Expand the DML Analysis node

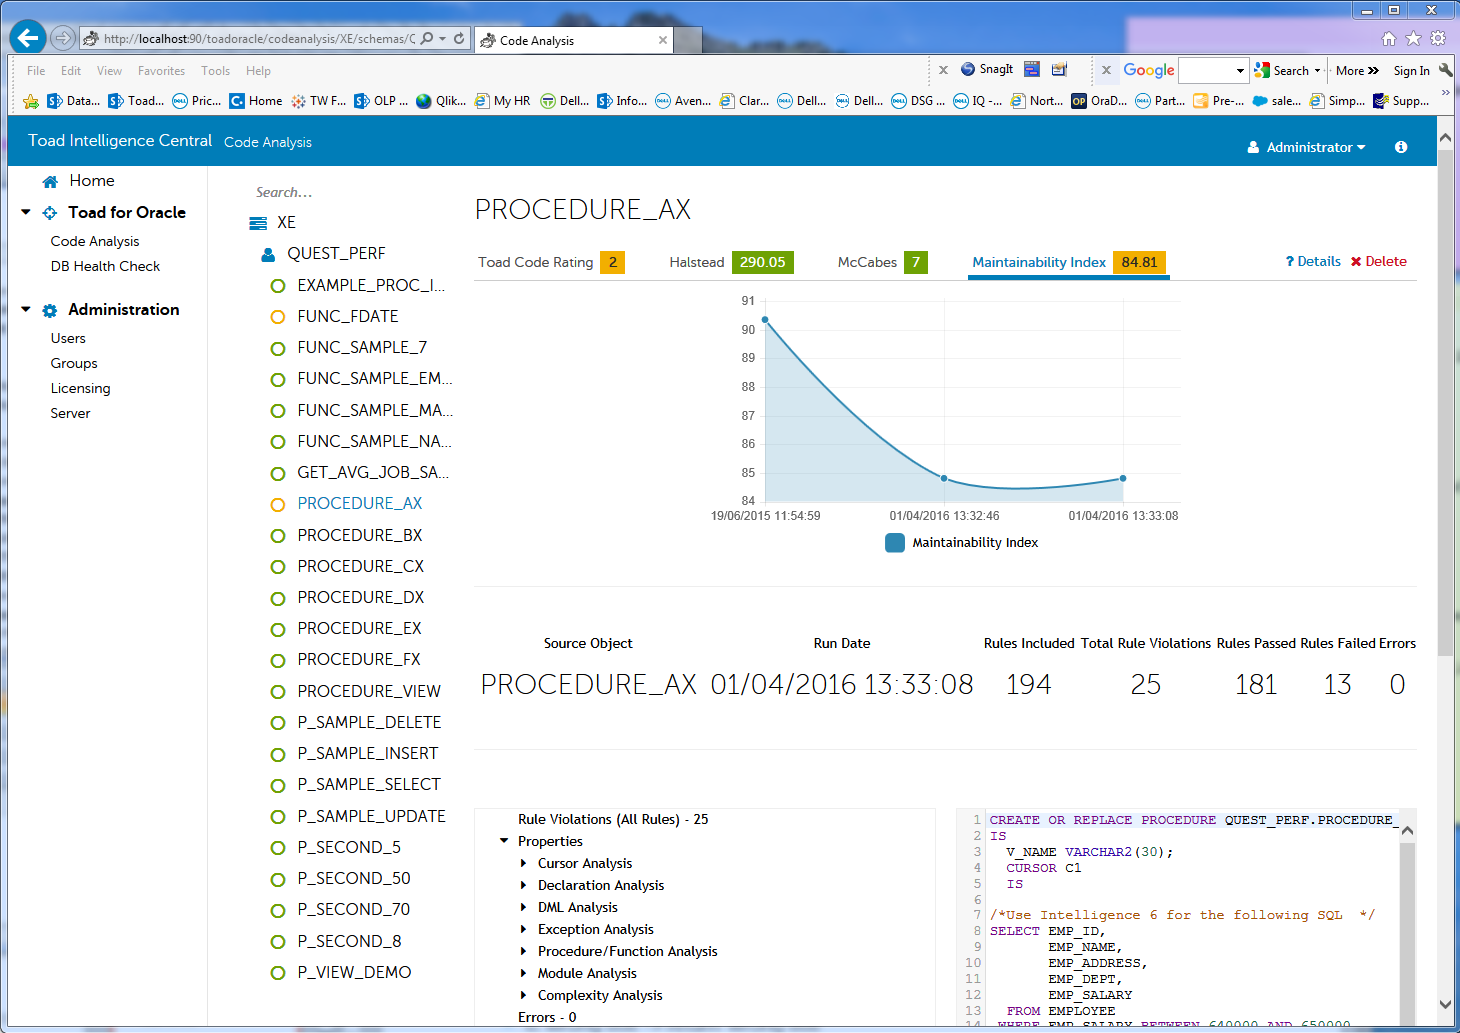pos(523,907)
